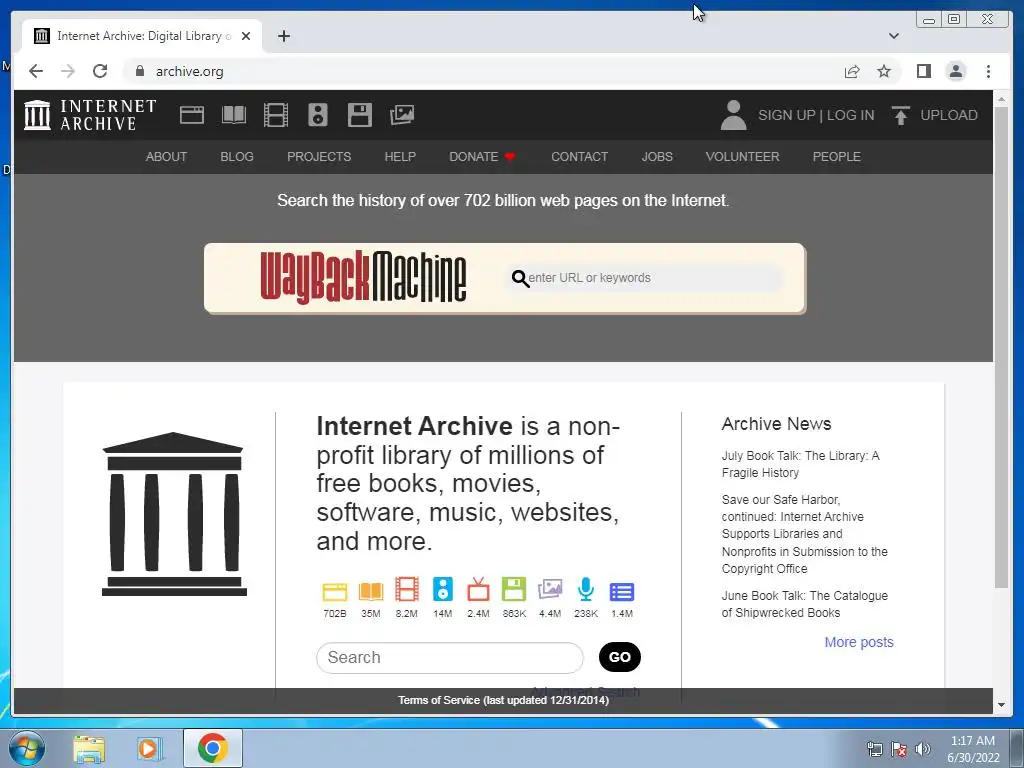Viewport: 1024px width, 768px height.
Task: Click the blue audio icon labeled 14M
Action: tap(442, 589)
